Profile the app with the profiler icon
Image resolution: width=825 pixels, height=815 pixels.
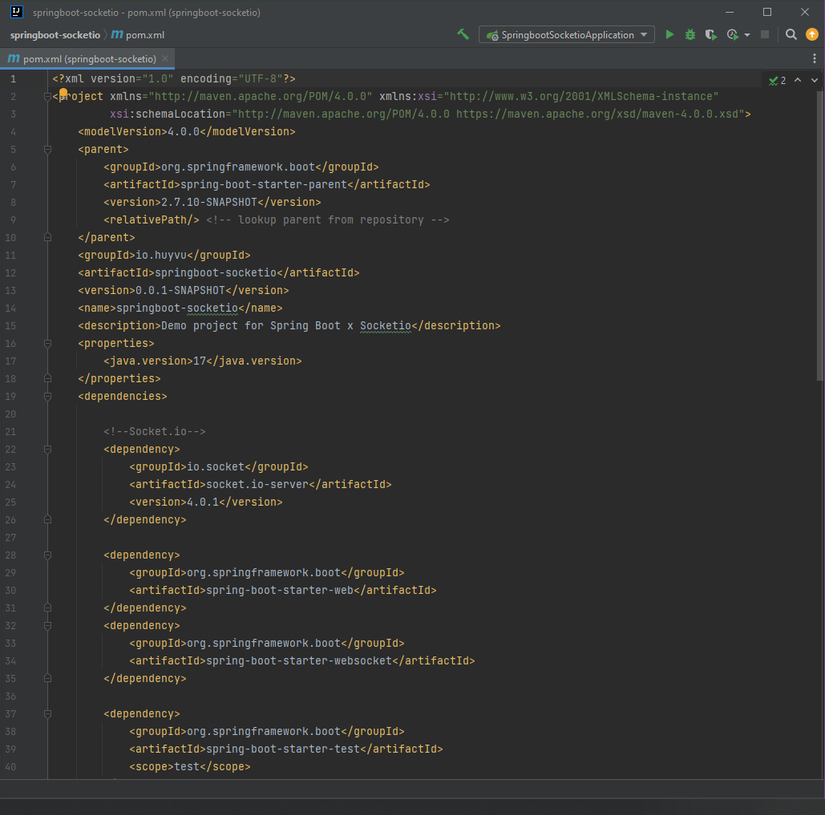point(731,33)
